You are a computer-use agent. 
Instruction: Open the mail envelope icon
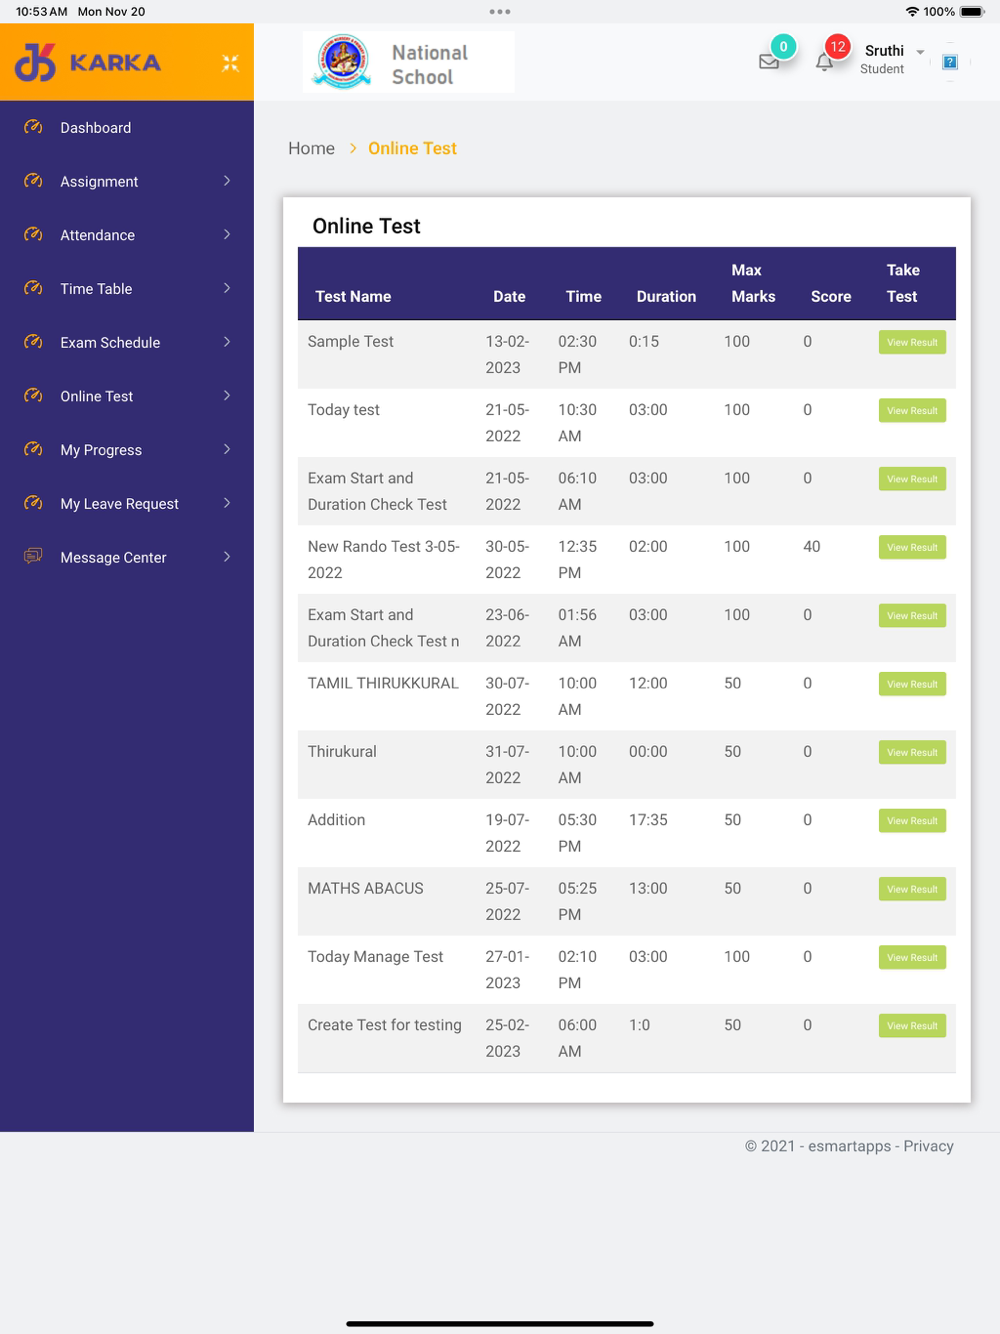tap(769, 62)
